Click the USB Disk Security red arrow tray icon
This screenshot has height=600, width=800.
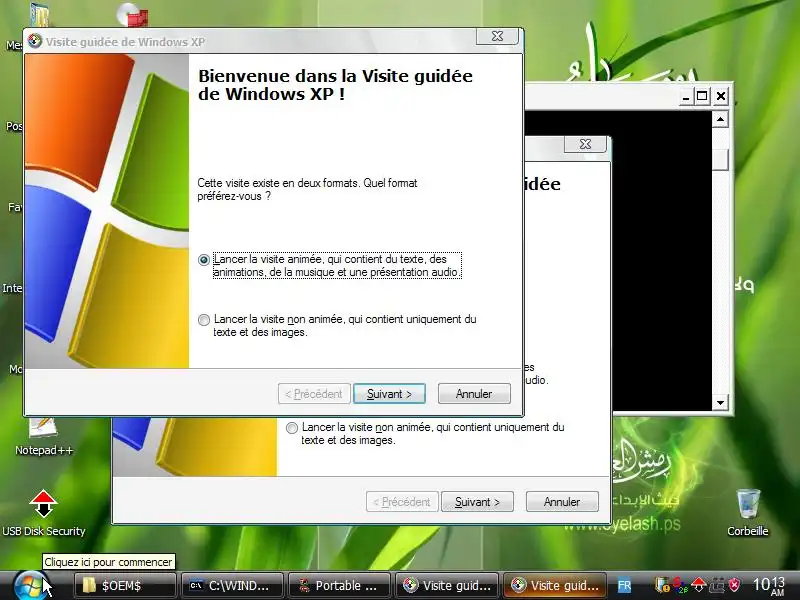click(x=698, y=585)
